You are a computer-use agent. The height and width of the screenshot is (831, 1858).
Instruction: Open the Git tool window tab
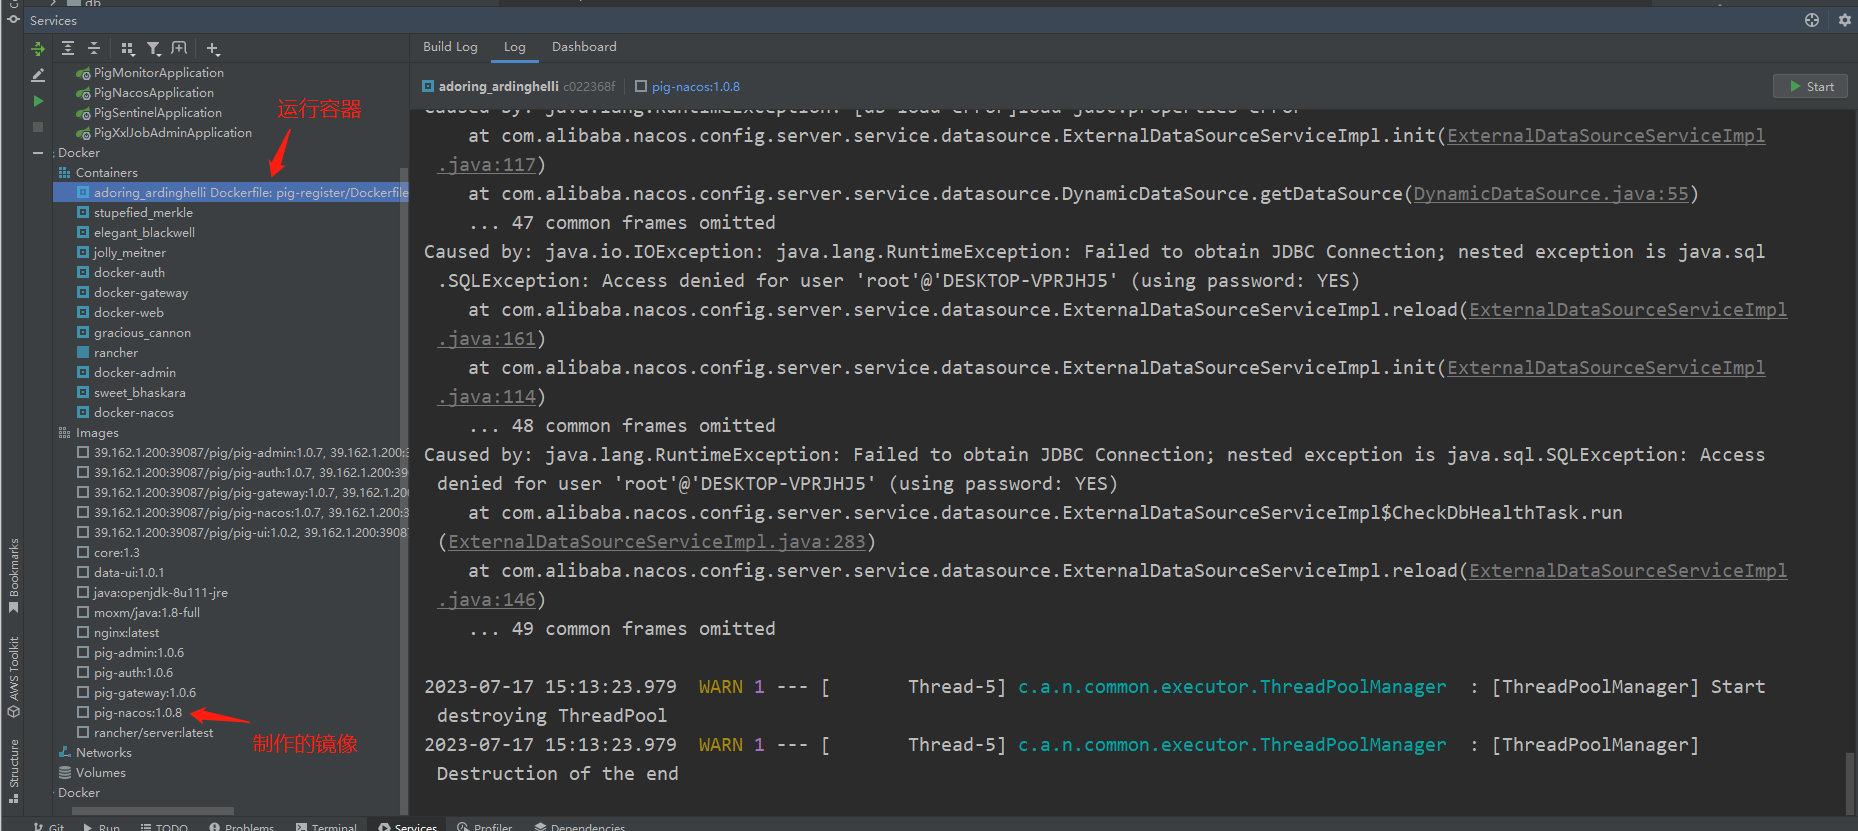click(x=49, y=826)
